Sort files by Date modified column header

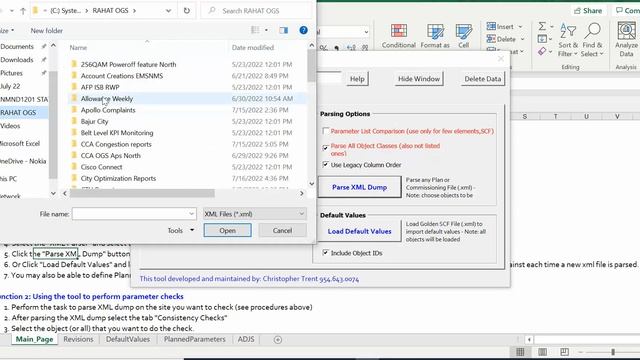point(253,48)
